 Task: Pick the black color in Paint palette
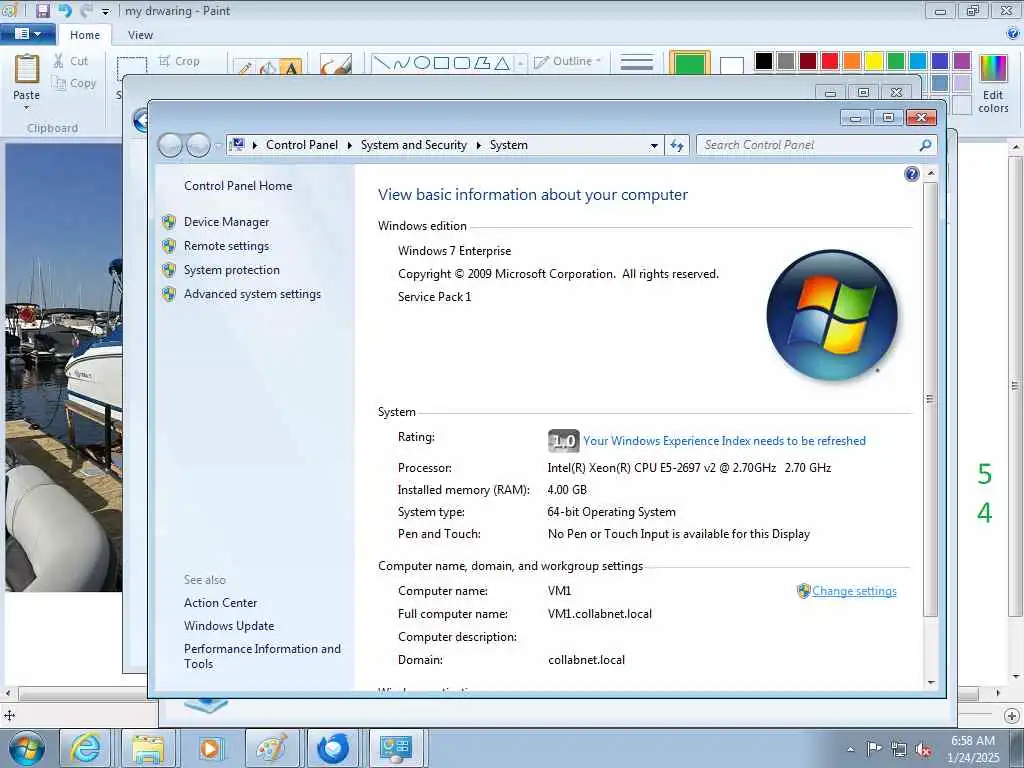[763, 61]
